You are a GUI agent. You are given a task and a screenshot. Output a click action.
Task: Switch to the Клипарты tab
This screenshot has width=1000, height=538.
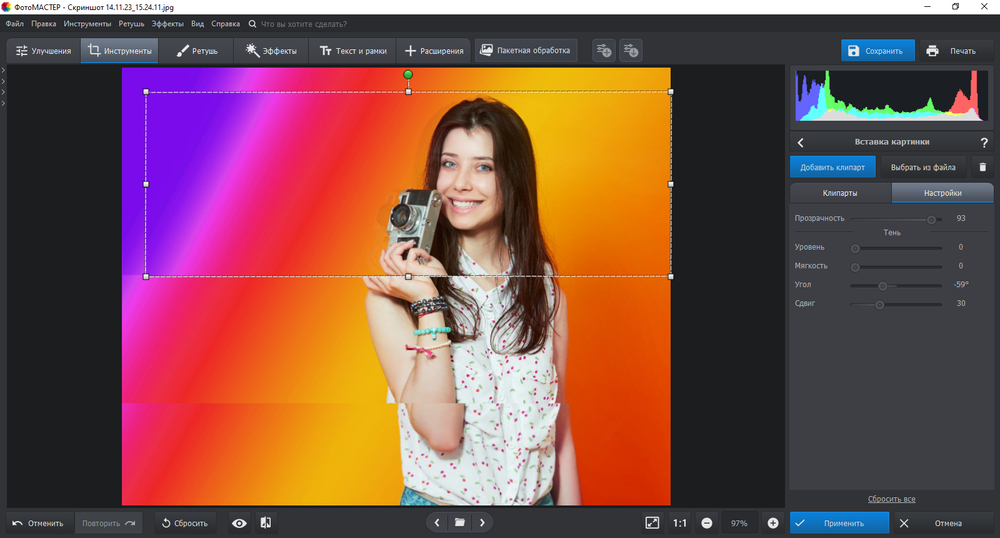pos(839,193)
